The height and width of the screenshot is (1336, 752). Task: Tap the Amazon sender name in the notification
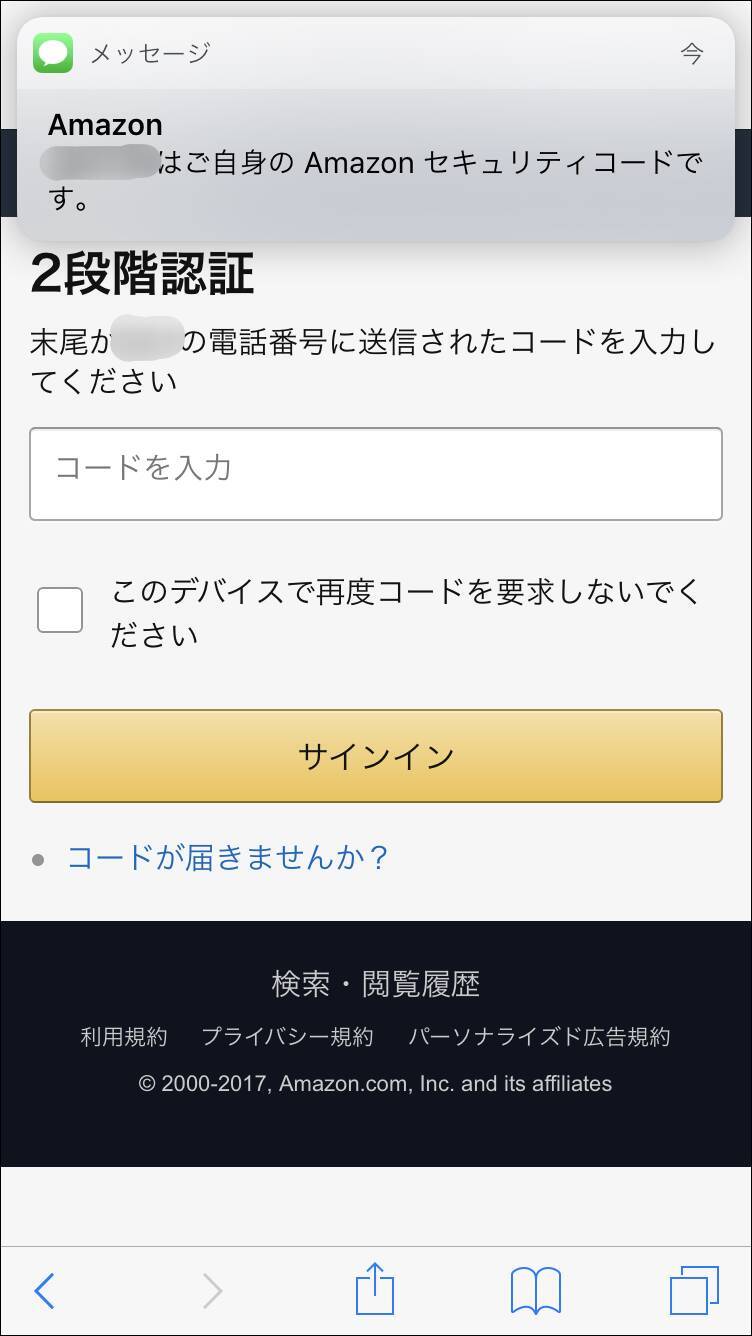106,124
